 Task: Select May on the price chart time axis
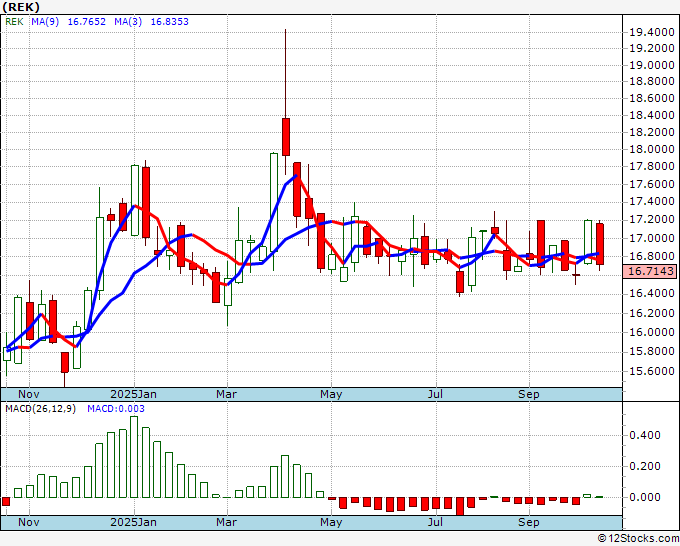(331, 394)
